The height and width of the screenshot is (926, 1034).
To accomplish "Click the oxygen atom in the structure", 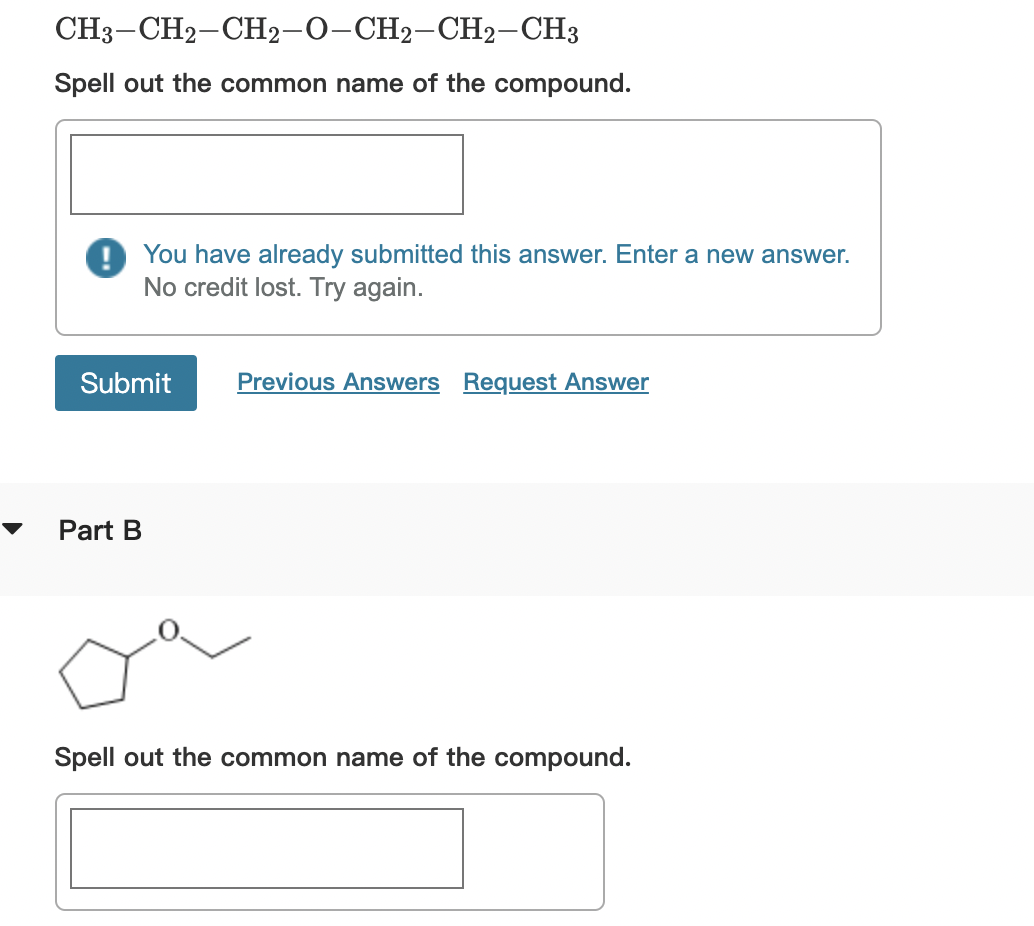I will click(x=168, y=631).
